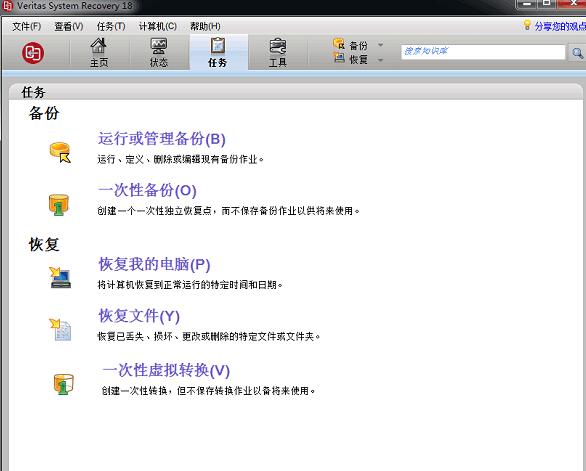Click the Veritas title bar app icon
This screenshot has height=471, width=586.
pos(7,6)
